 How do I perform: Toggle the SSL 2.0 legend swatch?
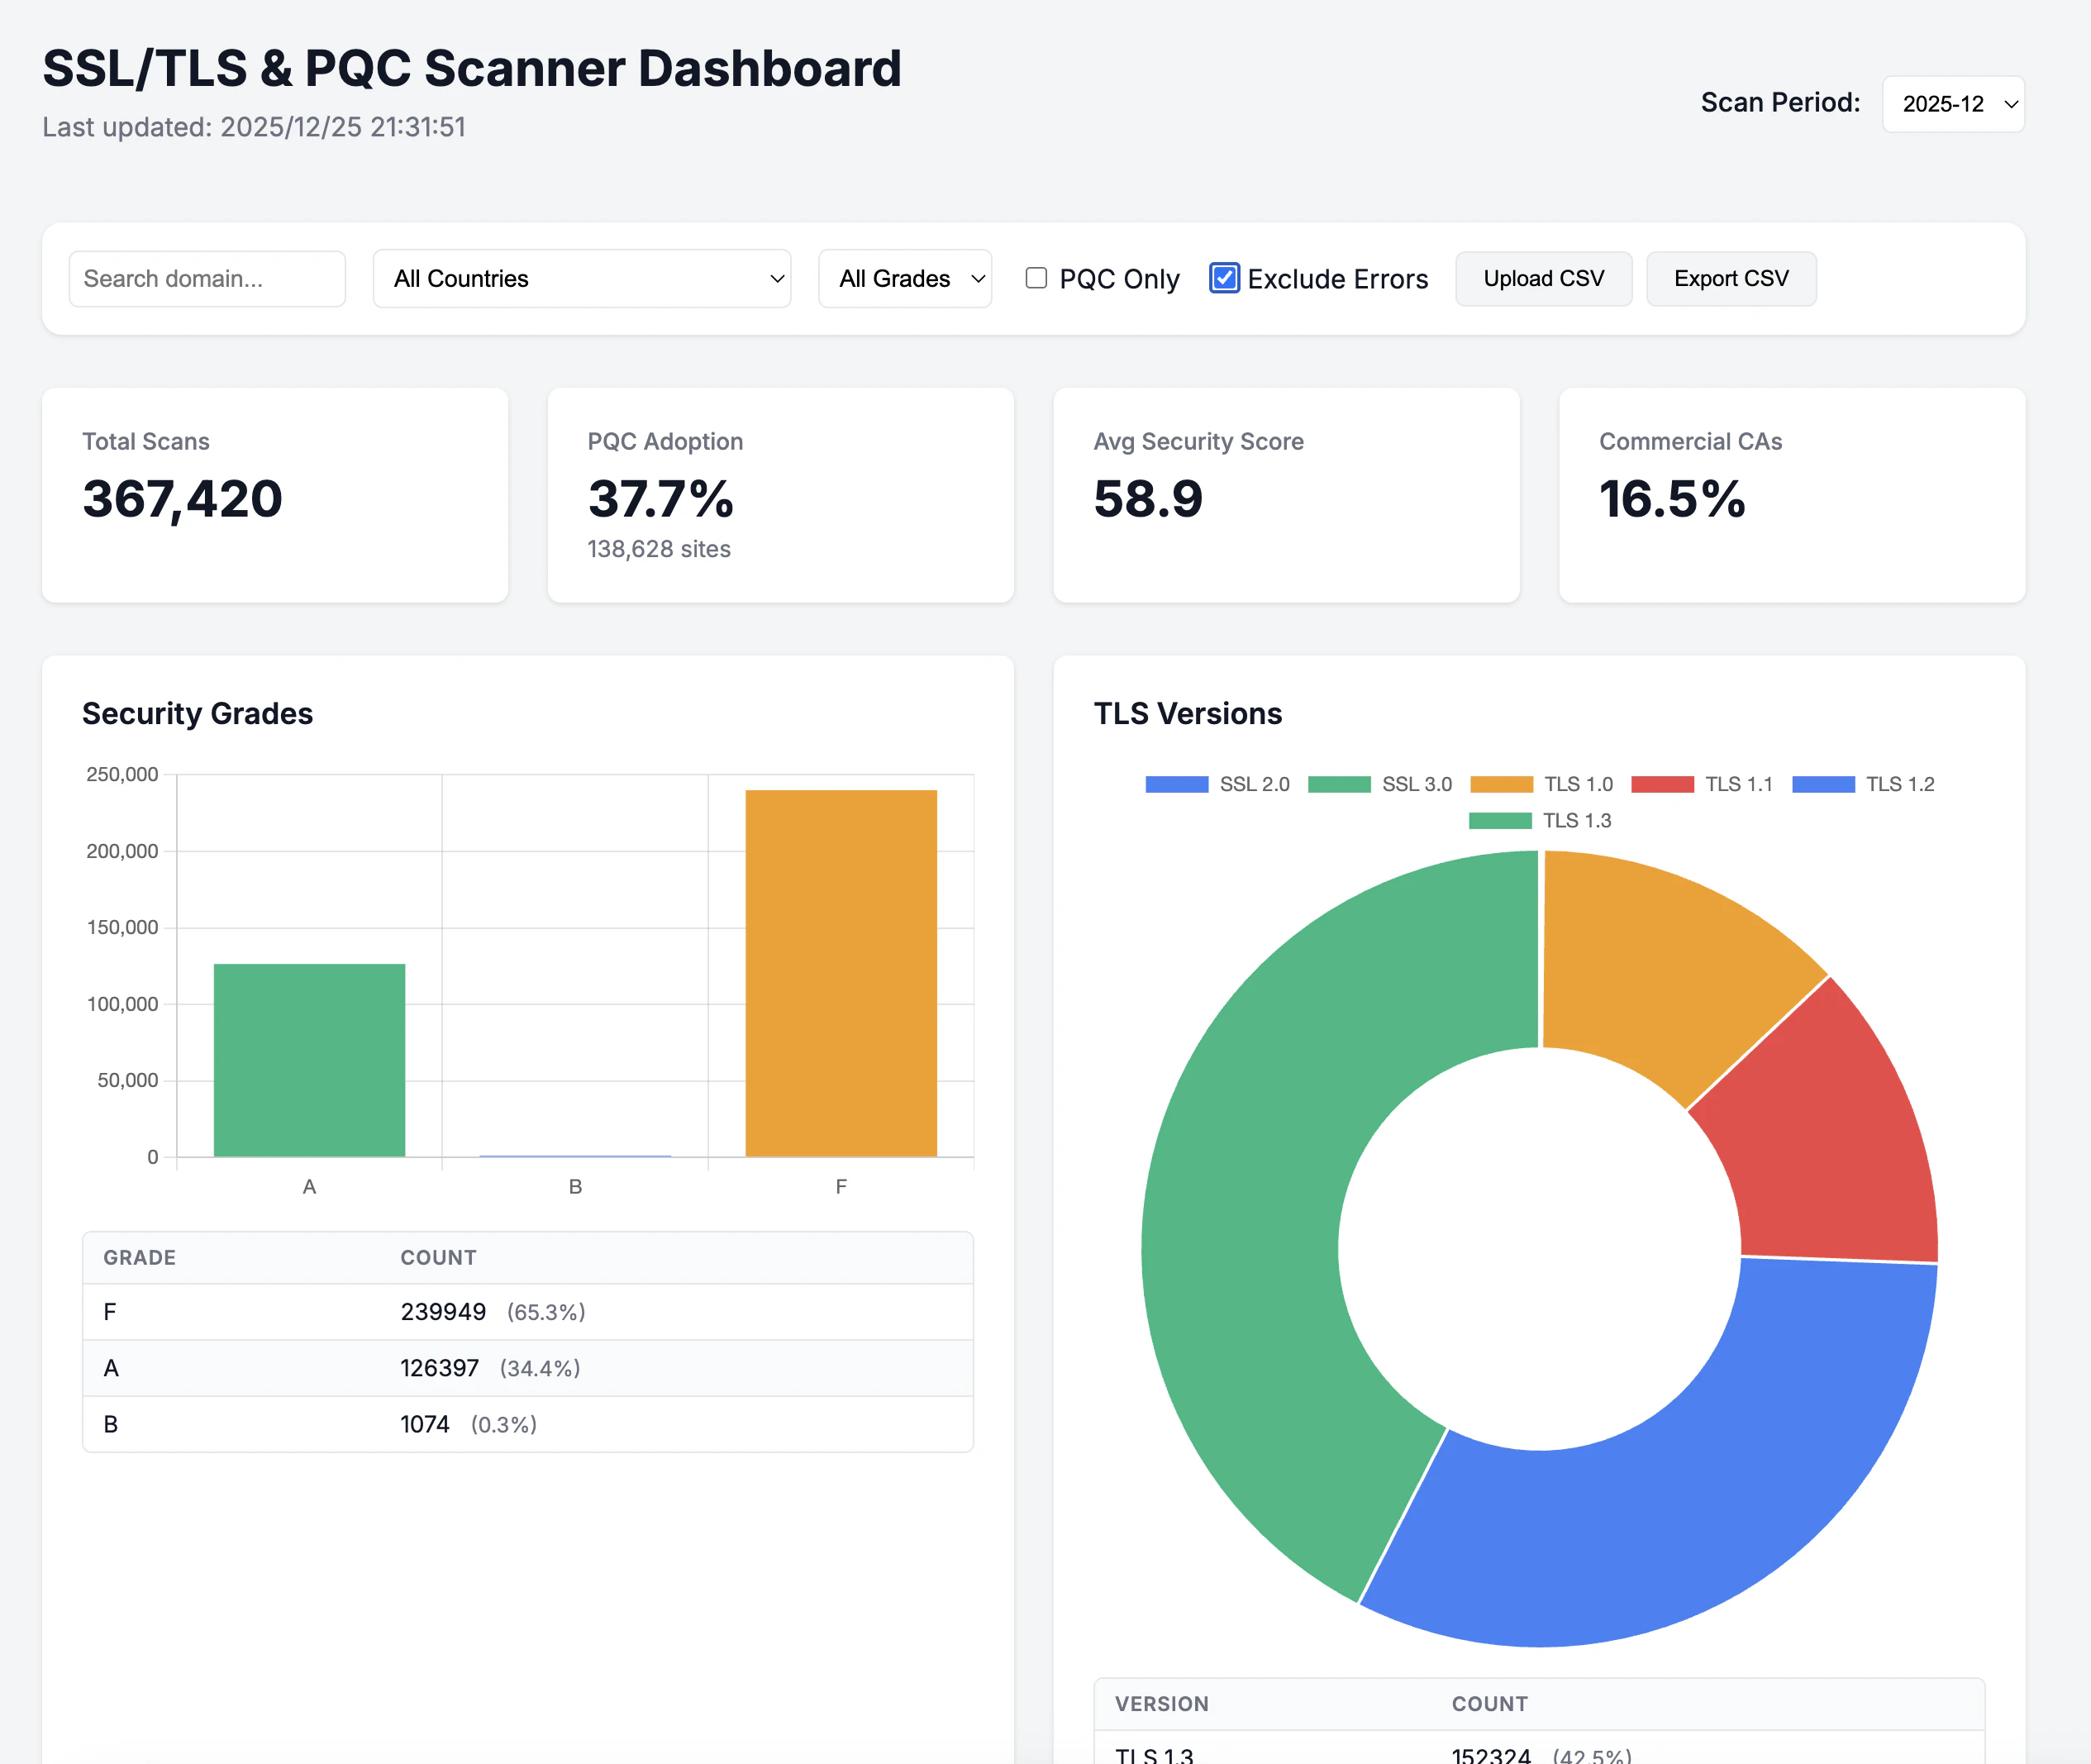(1176, 785)
